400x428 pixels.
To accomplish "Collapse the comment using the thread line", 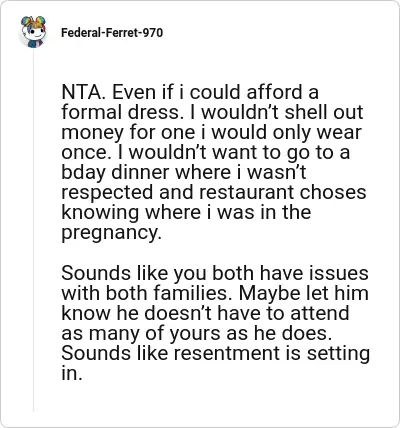I will (33, 230).
